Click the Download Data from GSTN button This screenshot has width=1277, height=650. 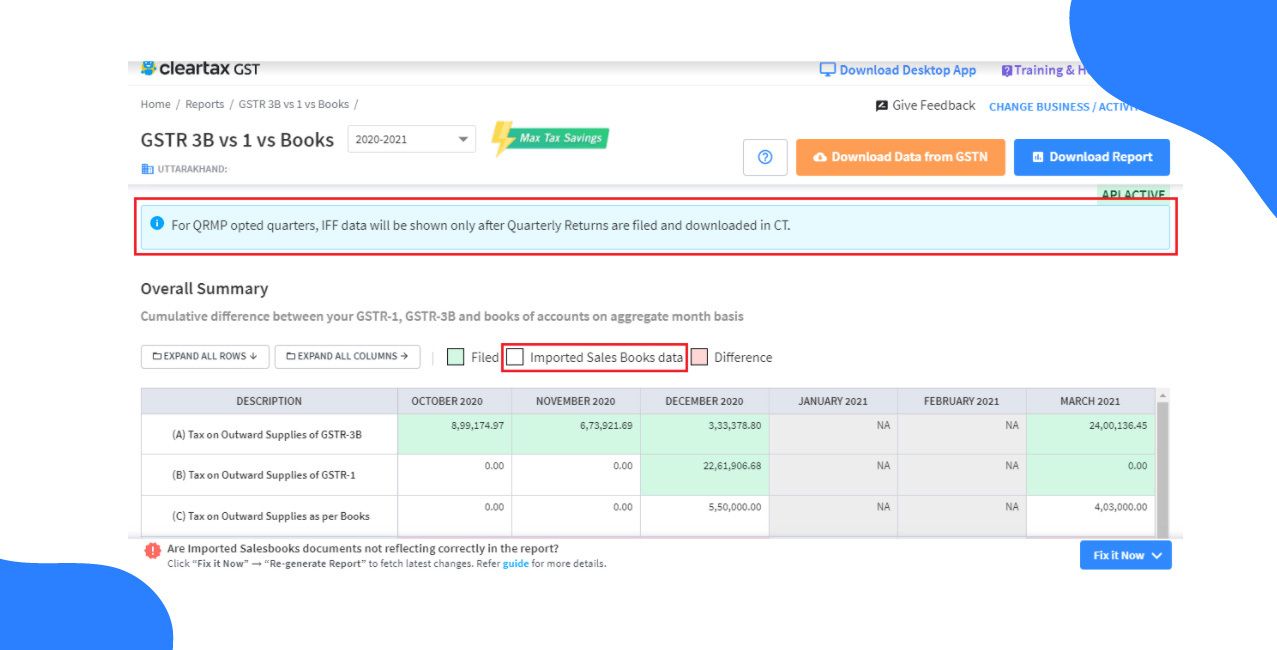point(900,157)
